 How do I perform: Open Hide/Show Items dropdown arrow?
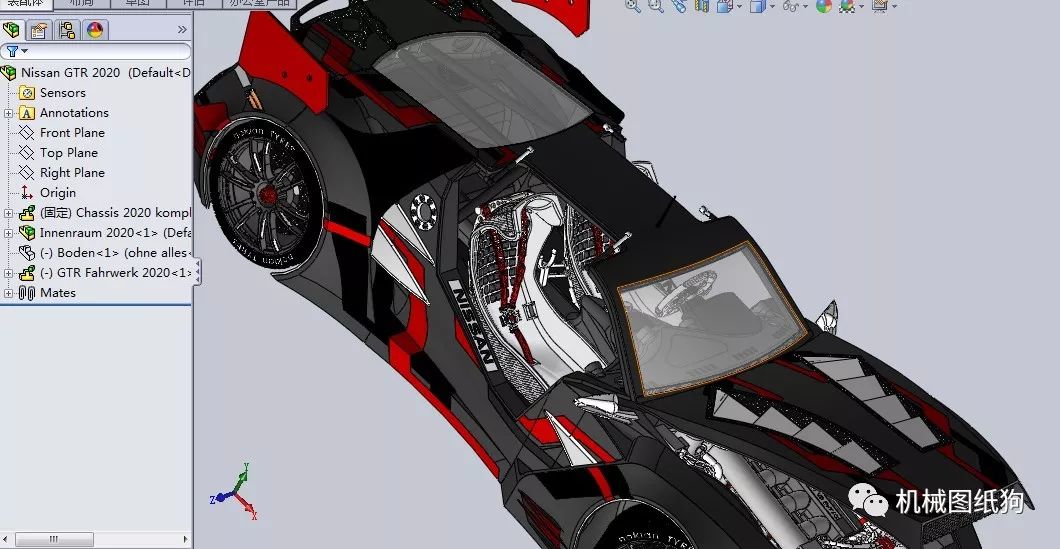(805, 7)
